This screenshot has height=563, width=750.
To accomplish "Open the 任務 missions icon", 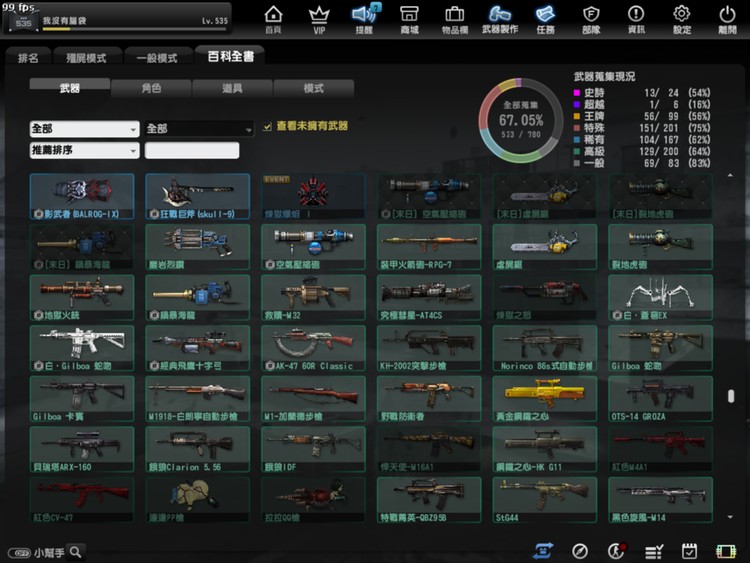I will coord(545,18).
